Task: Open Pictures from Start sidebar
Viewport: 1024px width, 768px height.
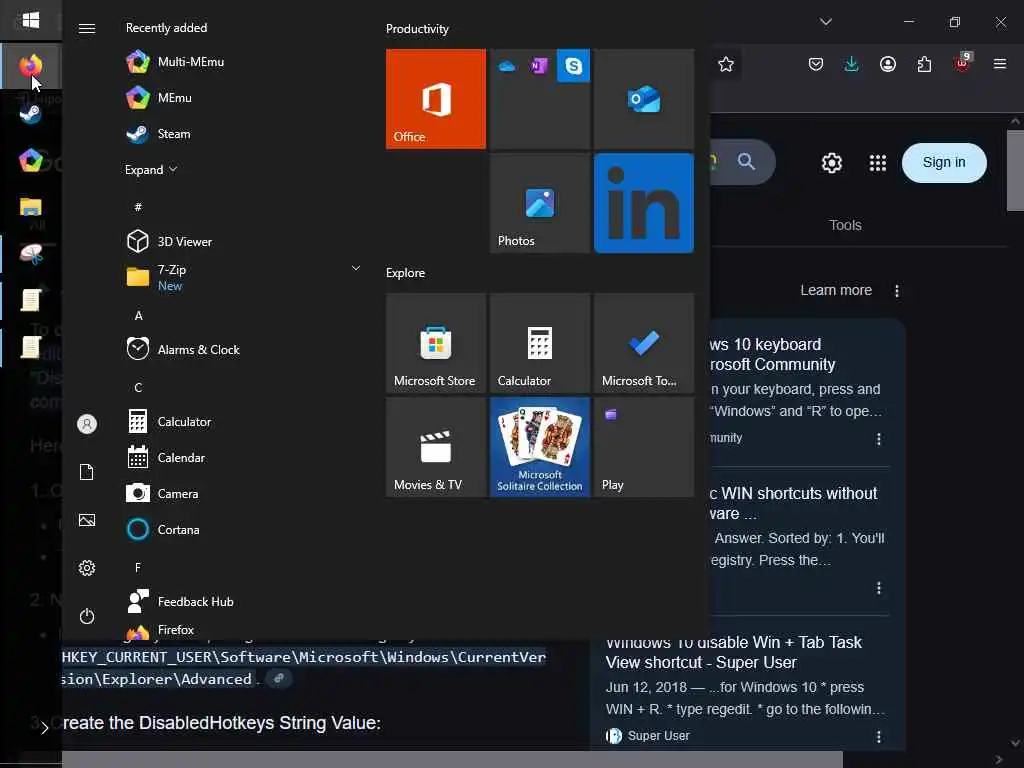Action: click(87, 520)
